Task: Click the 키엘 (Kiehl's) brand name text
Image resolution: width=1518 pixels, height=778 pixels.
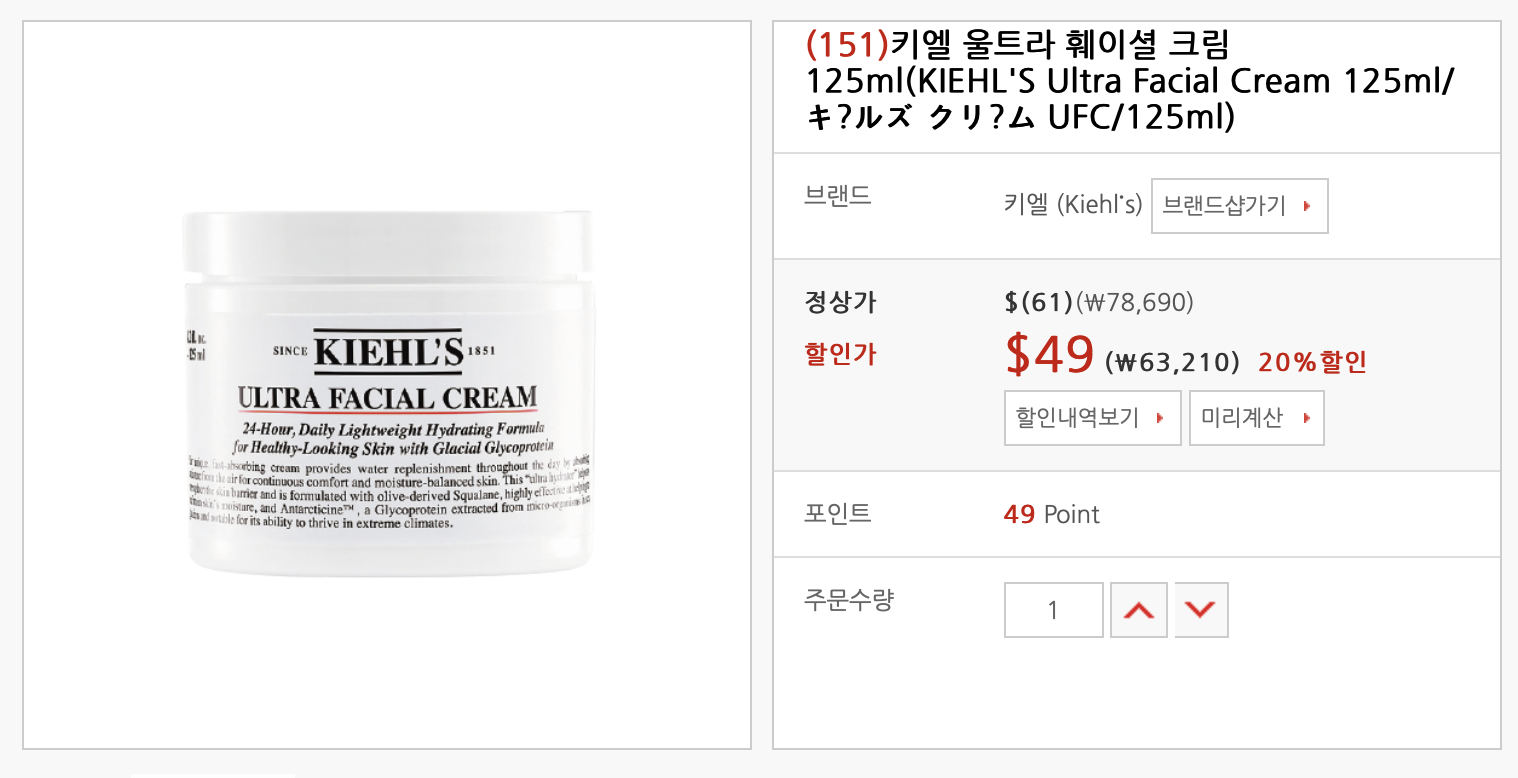Action: click(x=1072, y=205)
